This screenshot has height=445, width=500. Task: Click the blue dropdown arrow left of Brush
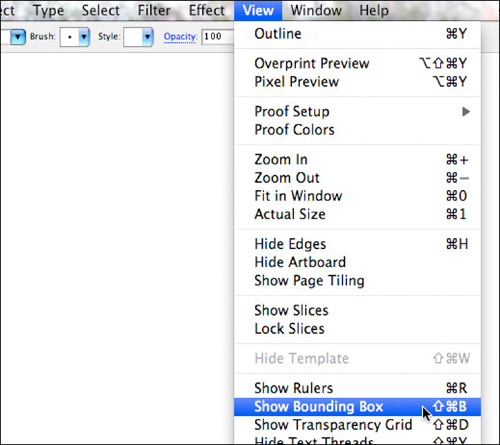(18, 37)
